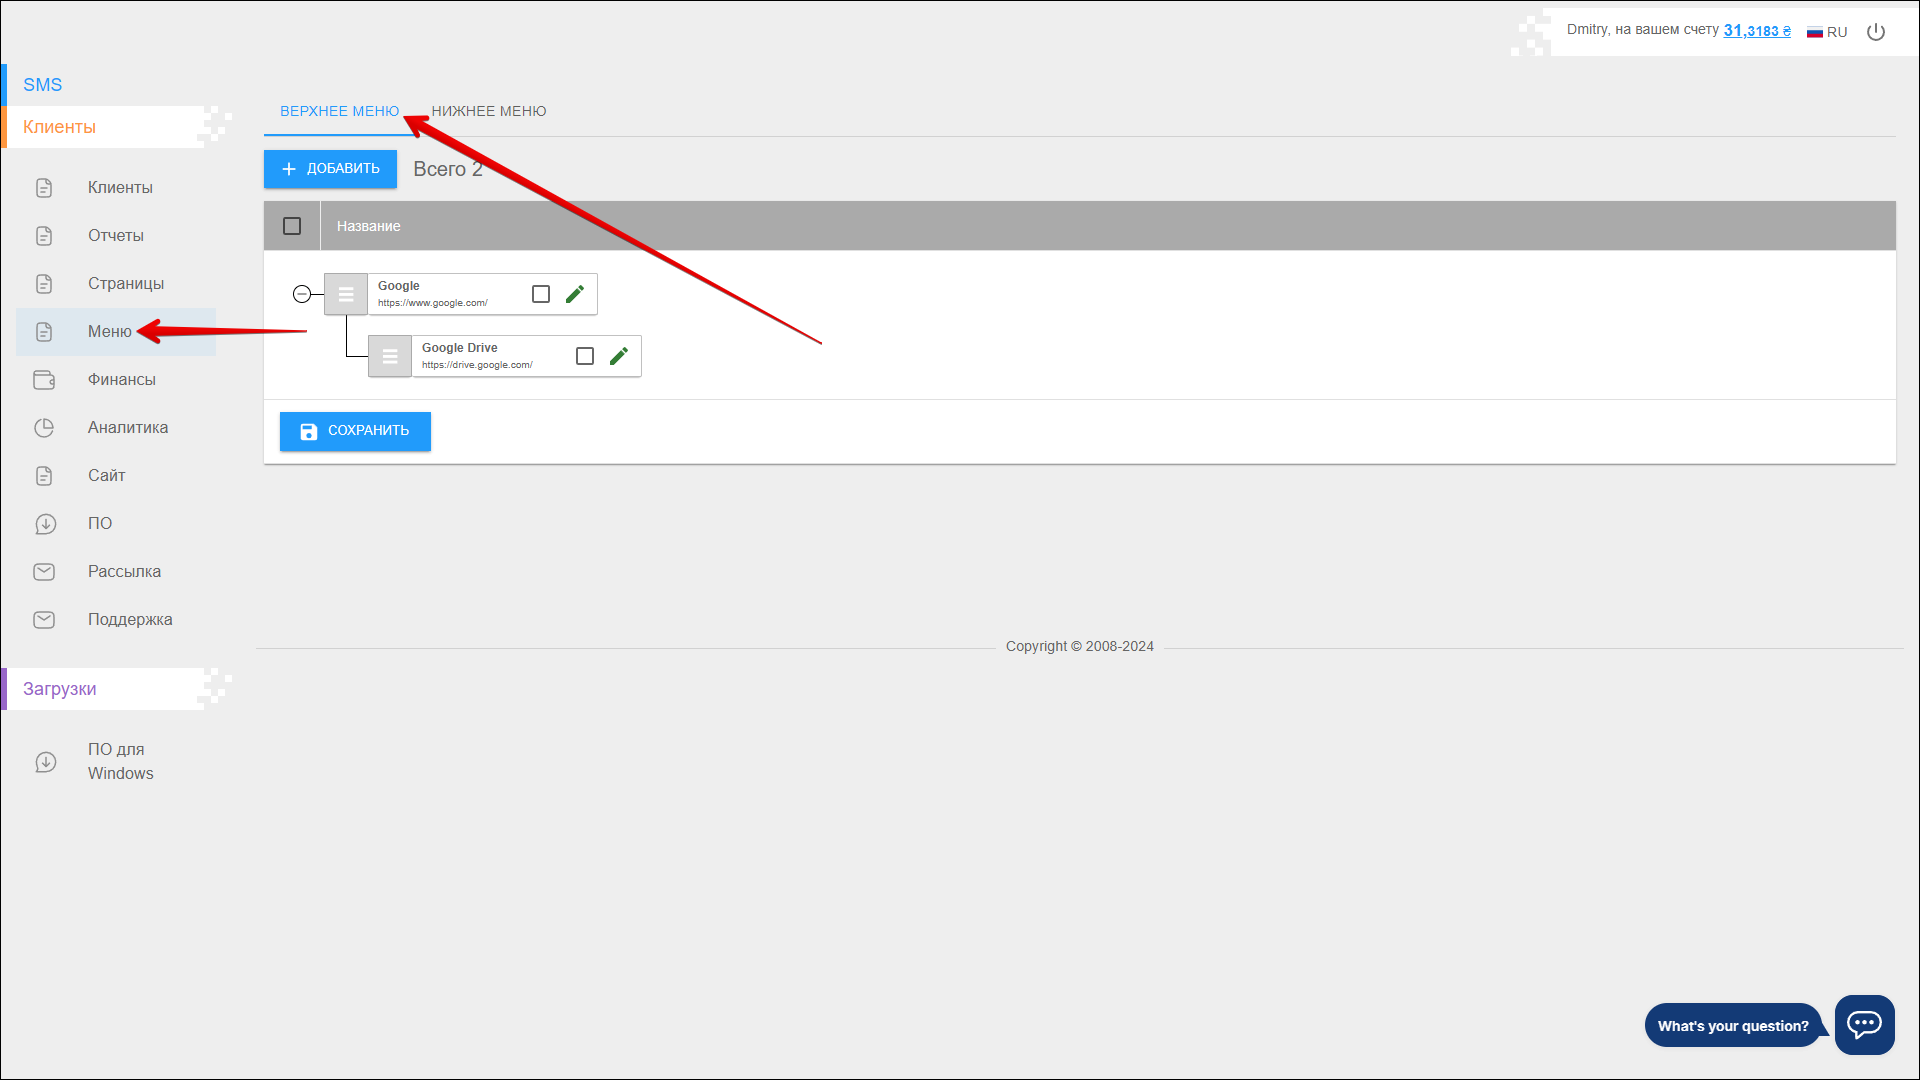Open Финансы wallet icon in sidebar
The image size is (1920, 1080).
pyautogui.click(x=44, y=380)
